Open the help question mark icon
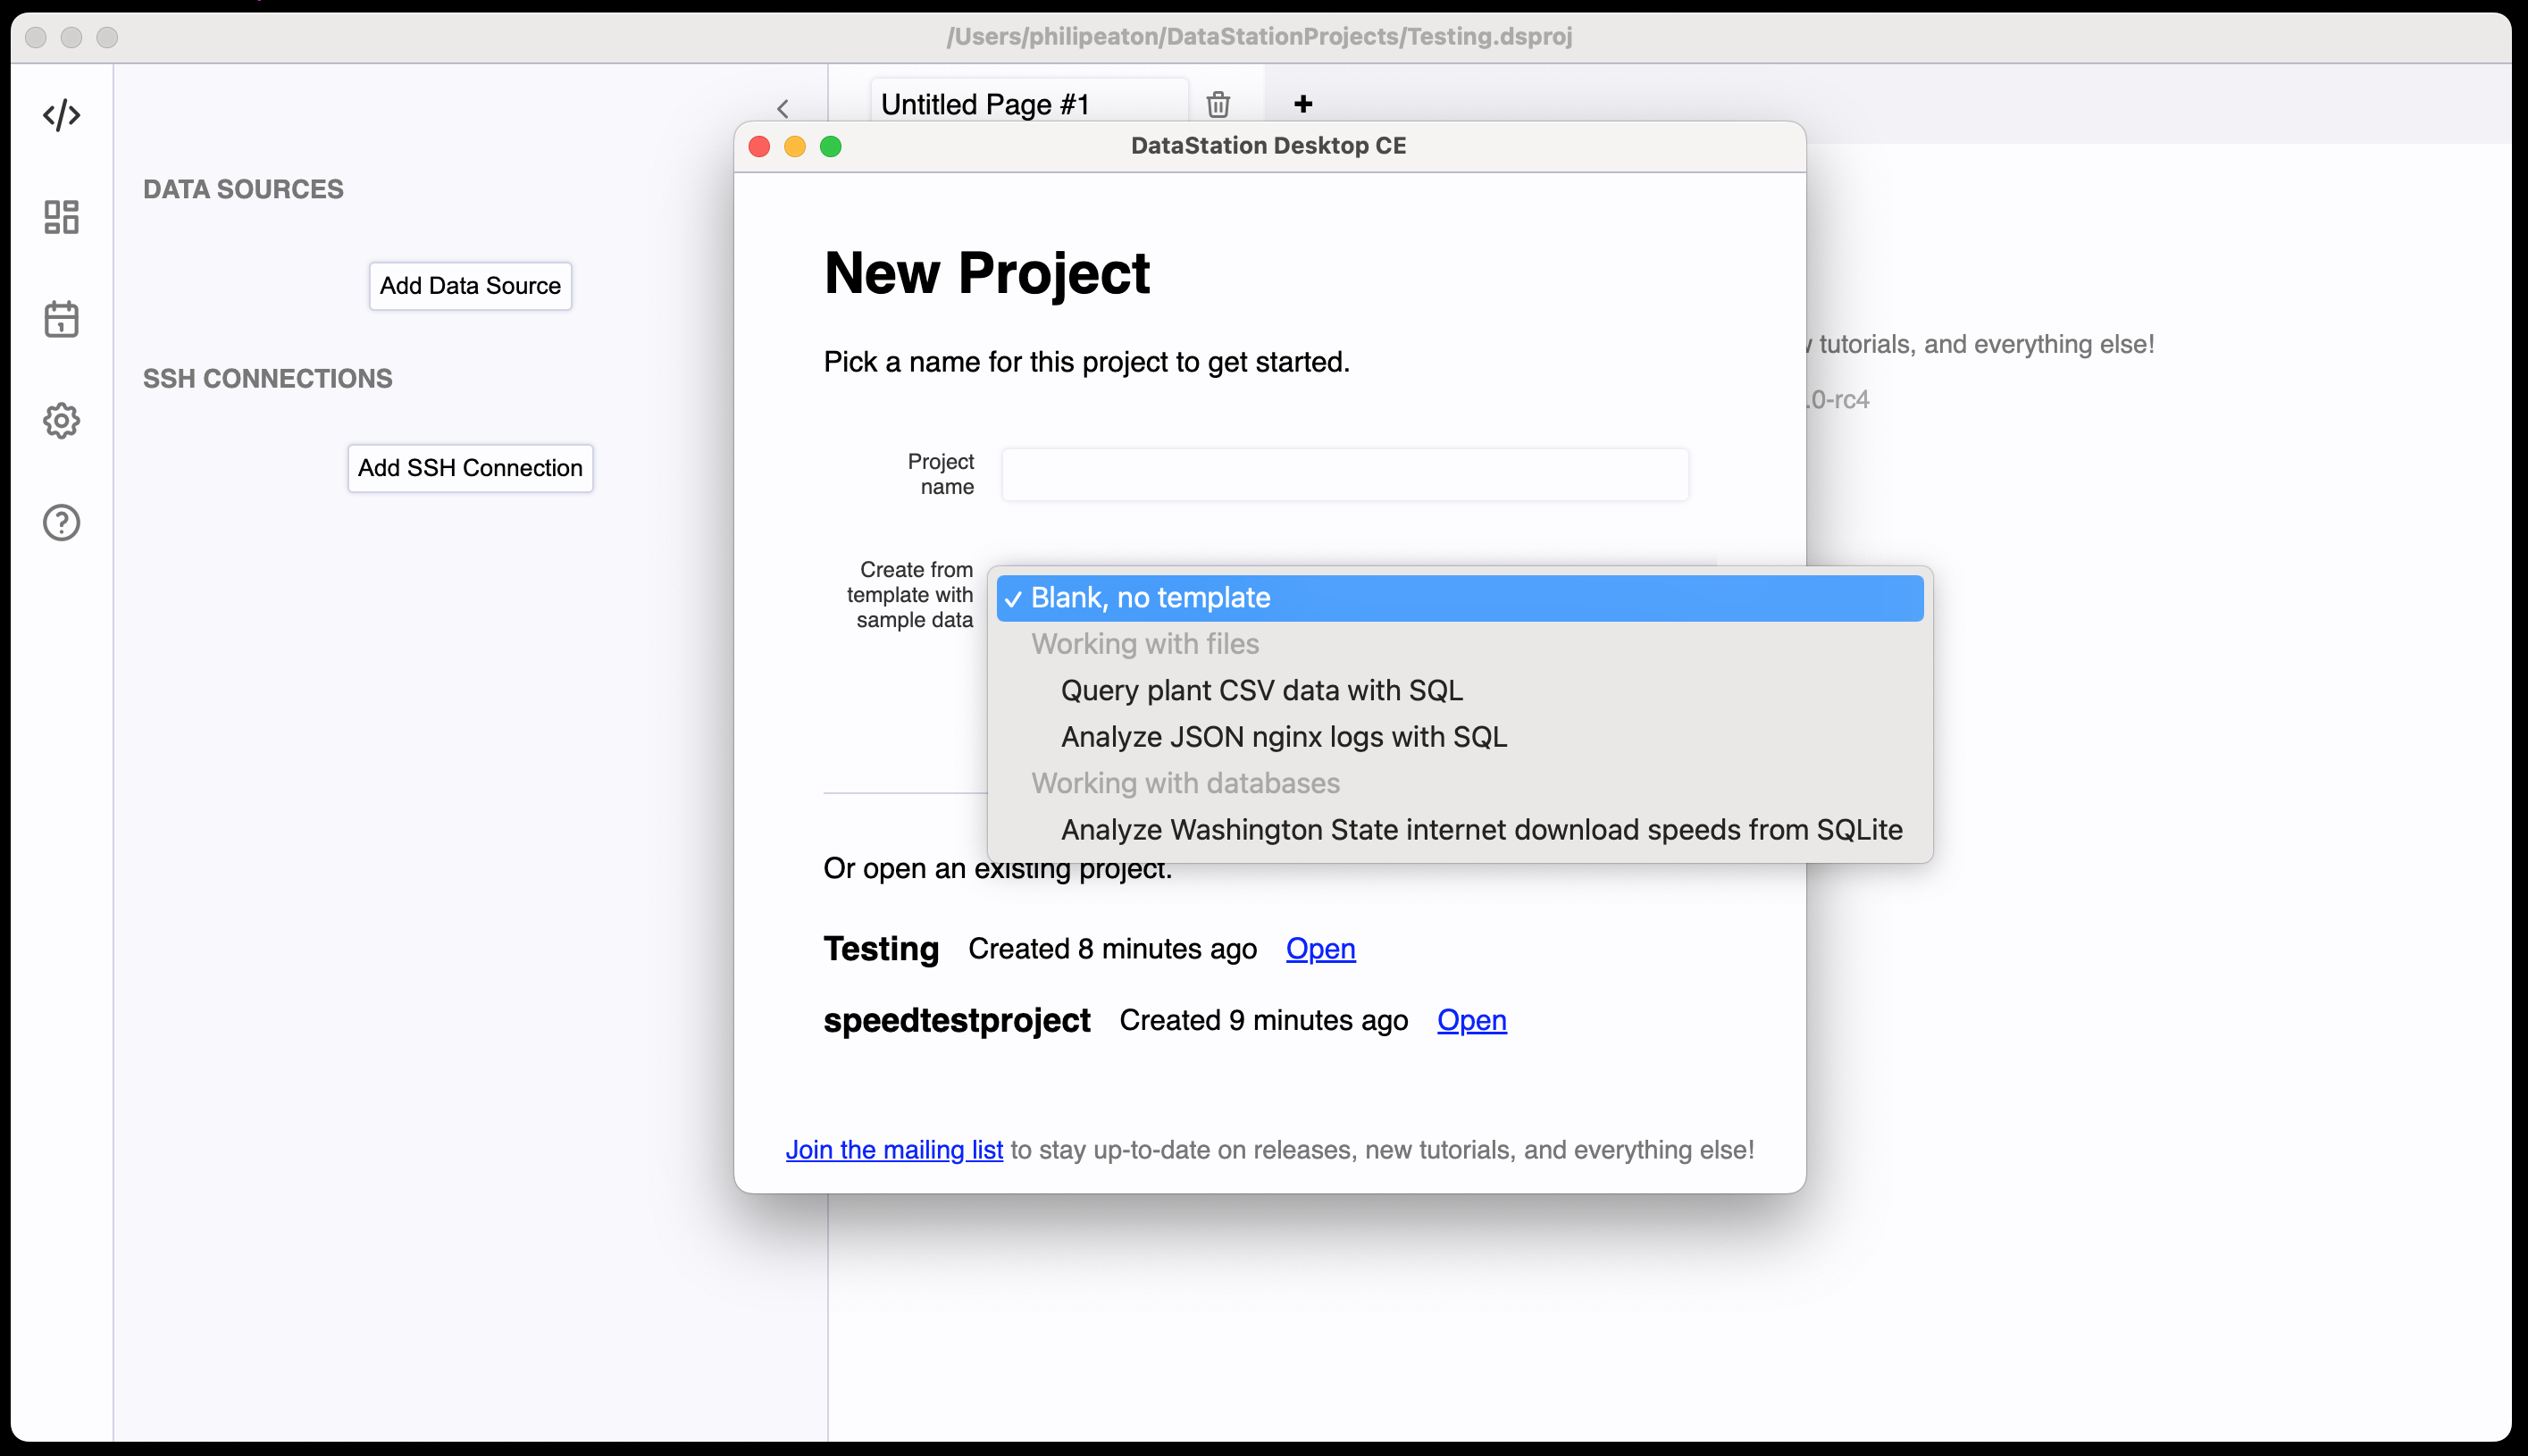 tap(61, 522)
